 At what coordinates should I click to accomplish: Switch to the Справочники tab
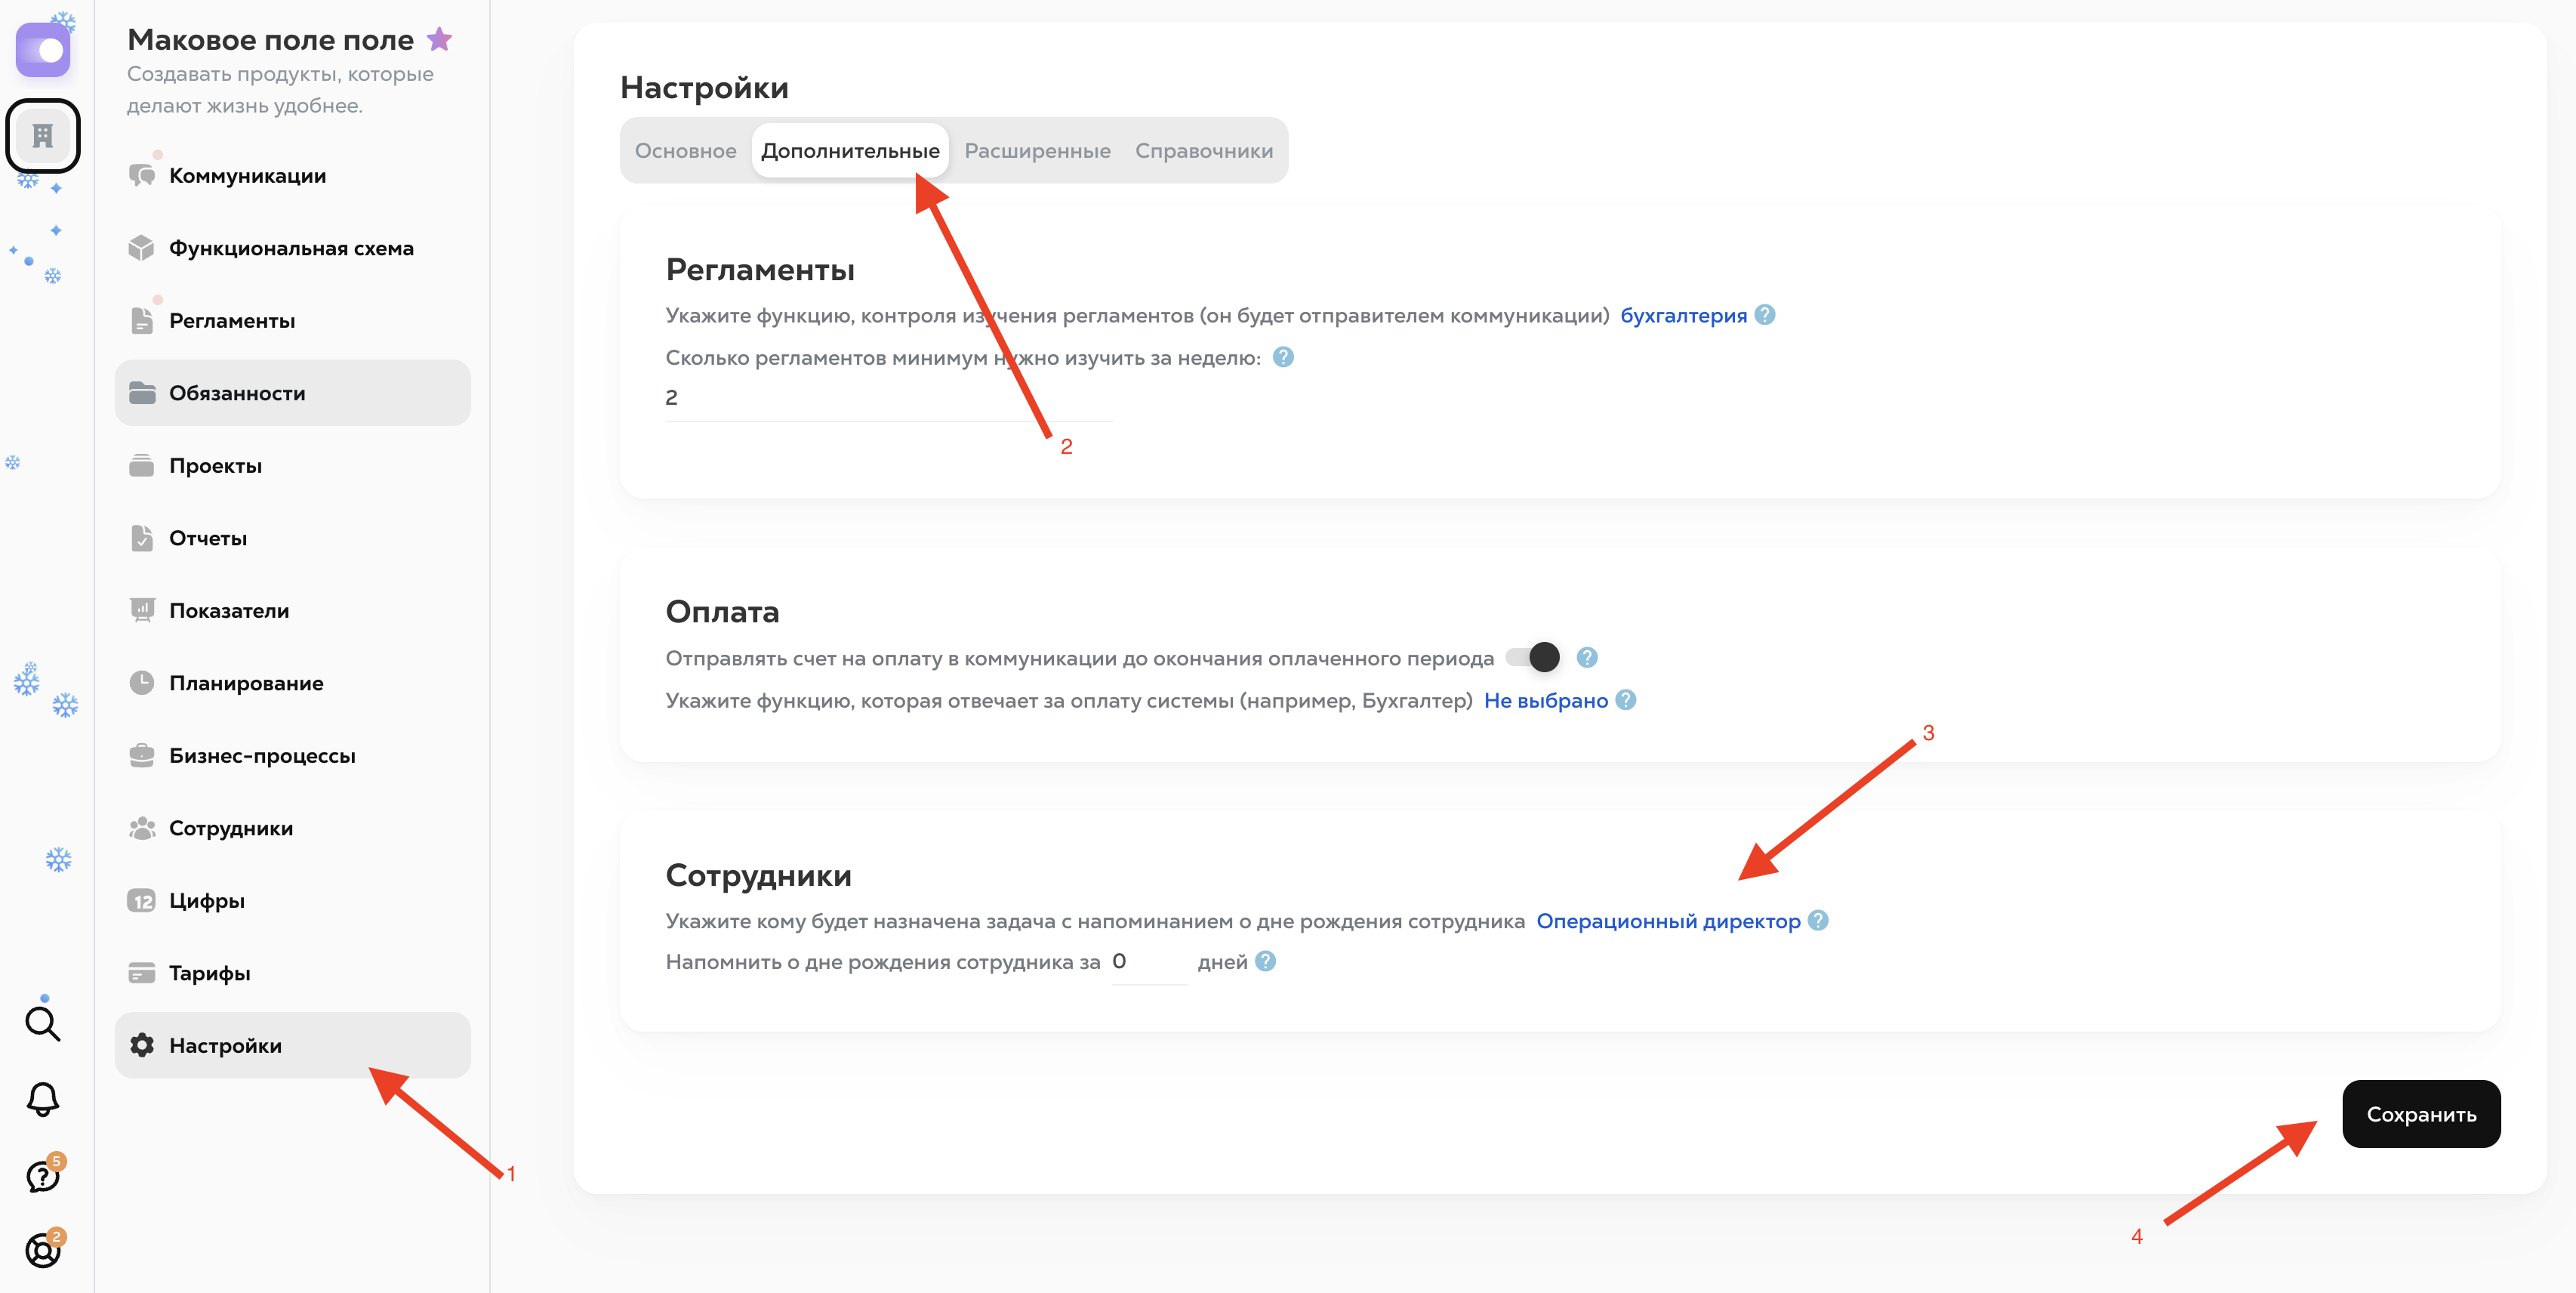click(1203, 151)
